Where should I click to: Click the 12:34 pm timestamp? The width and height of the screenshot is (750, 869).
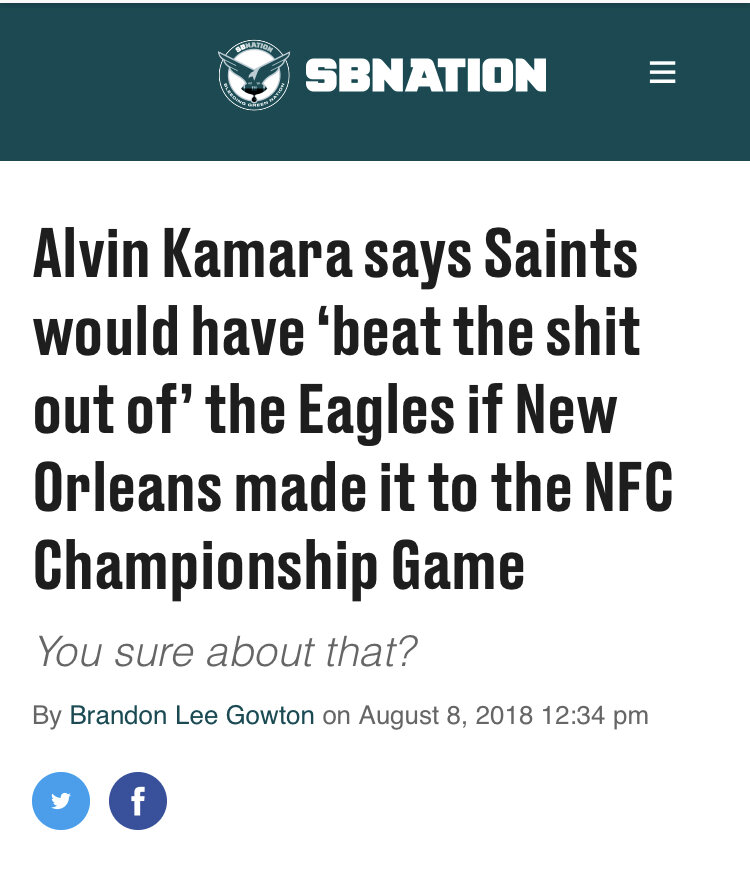594,716
